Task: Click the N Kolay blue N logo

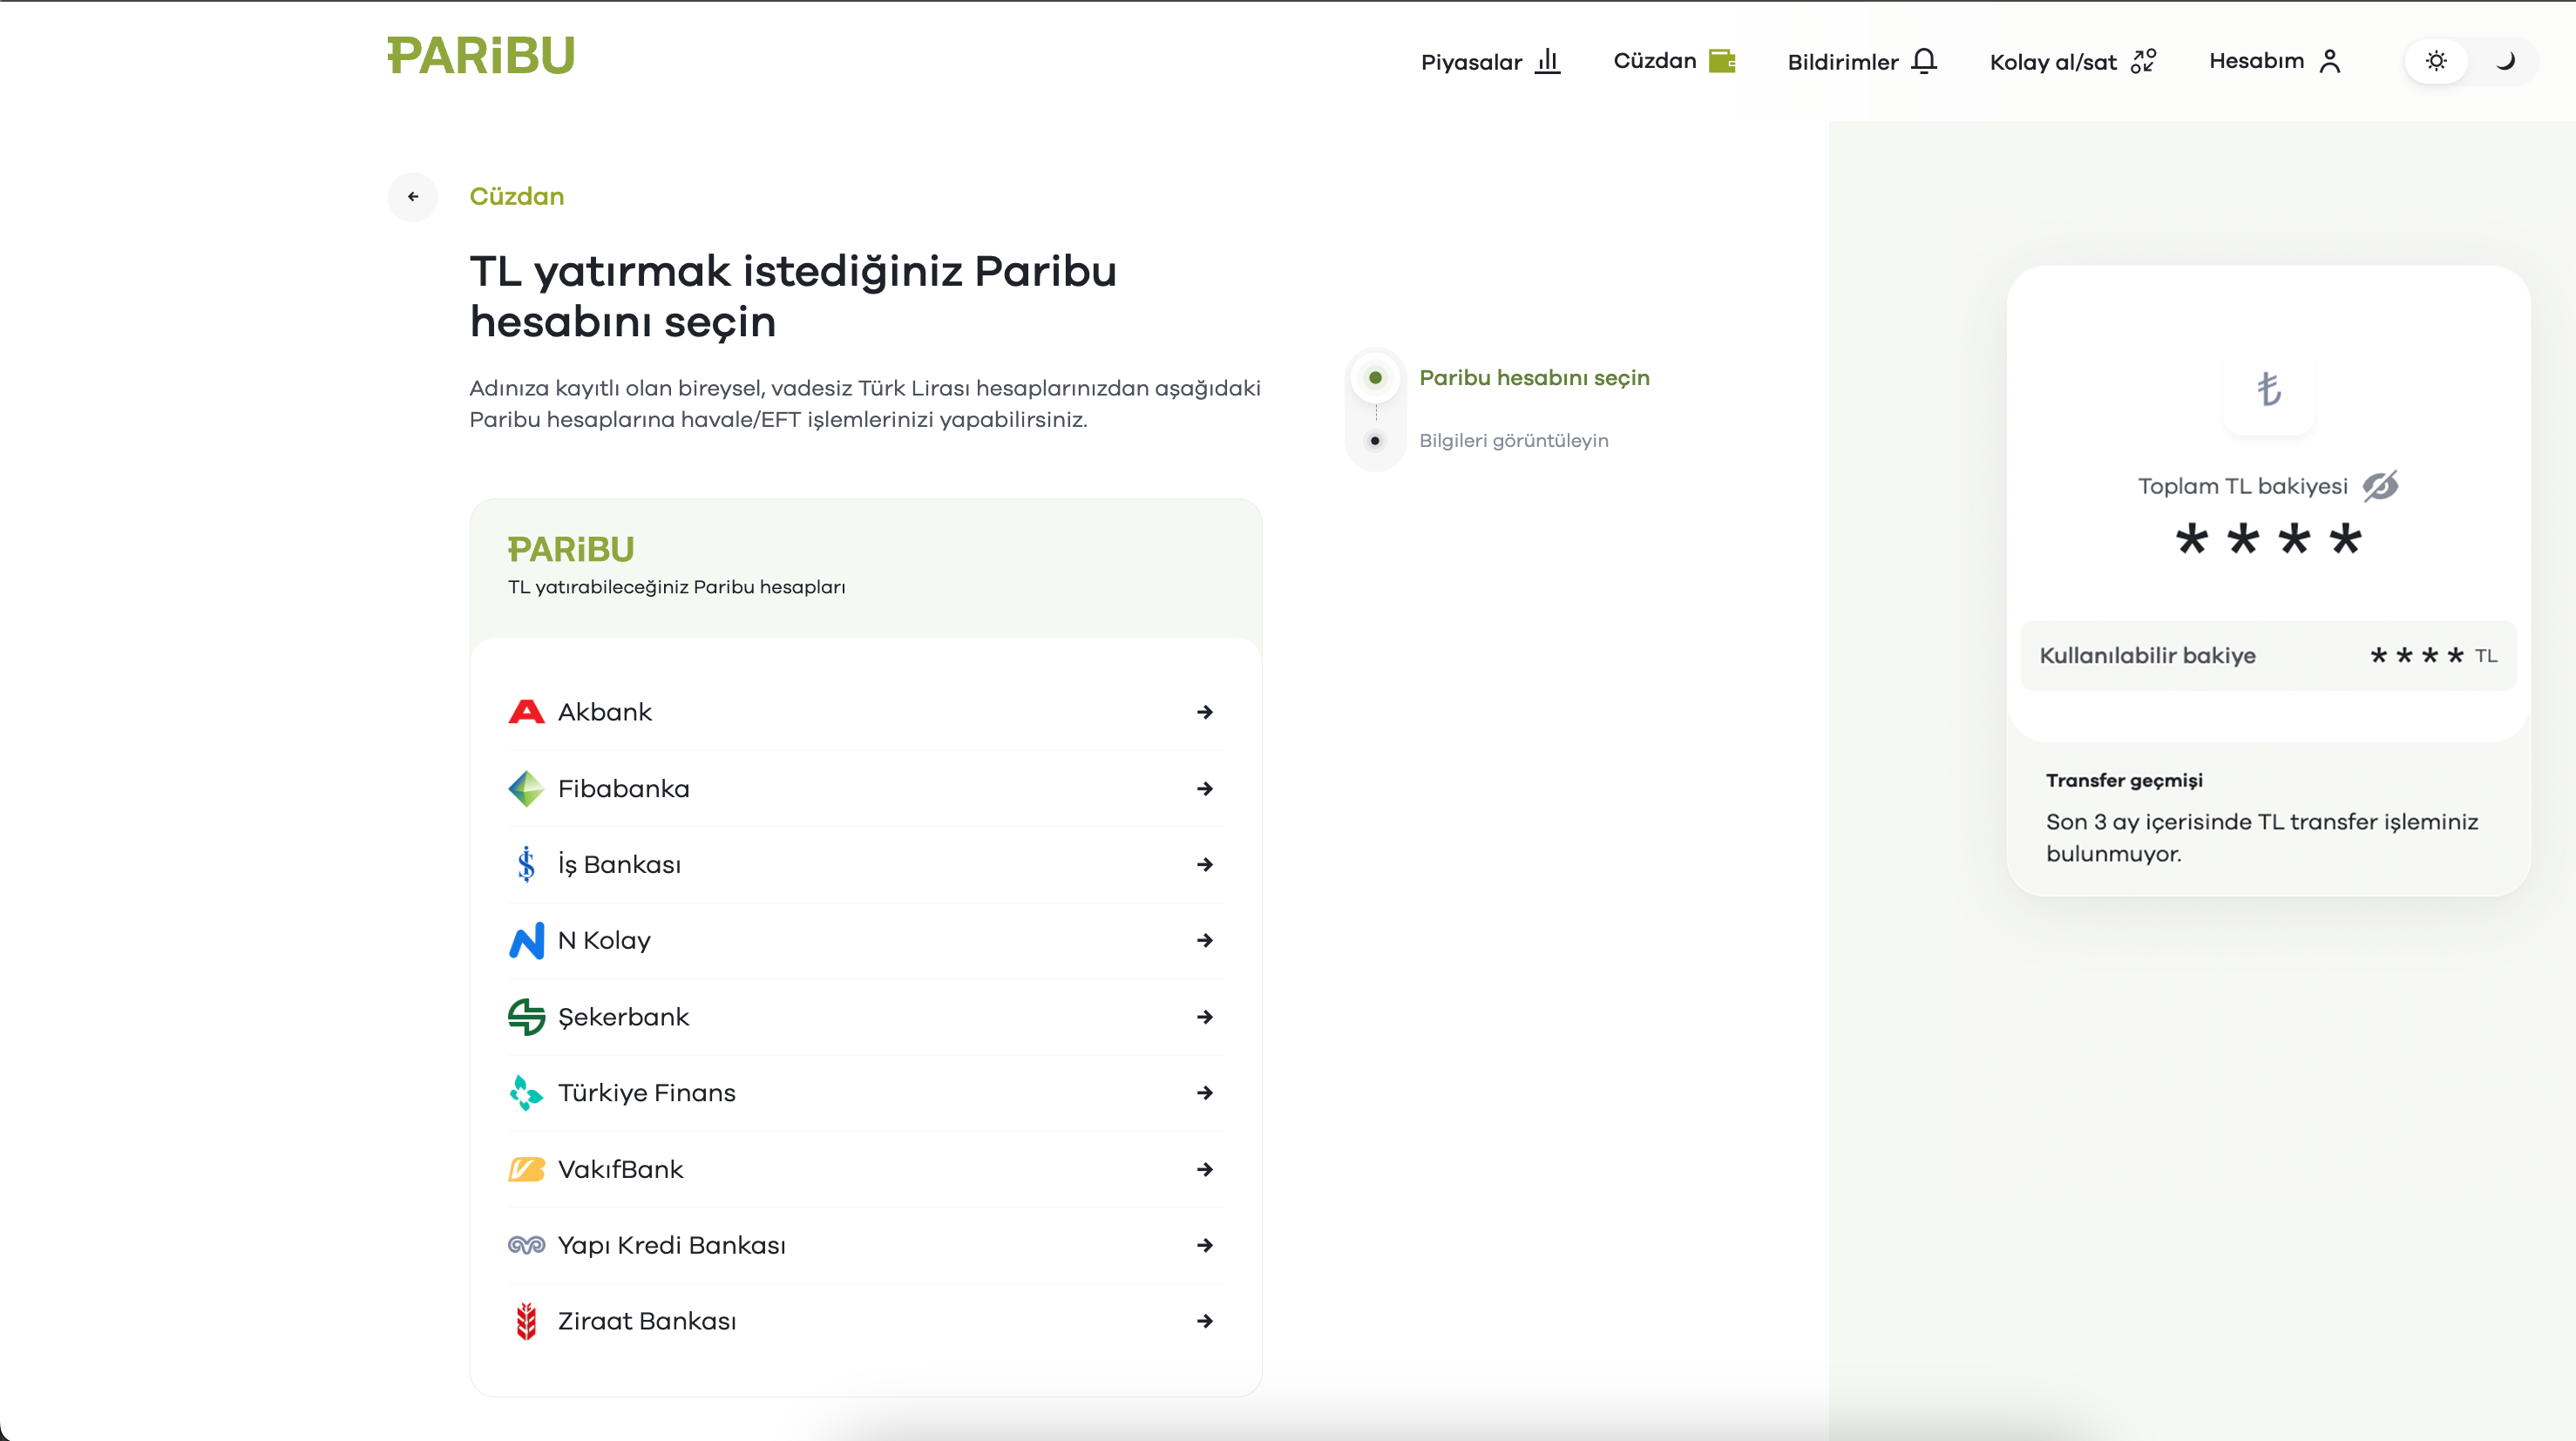Action: (526, 941)
